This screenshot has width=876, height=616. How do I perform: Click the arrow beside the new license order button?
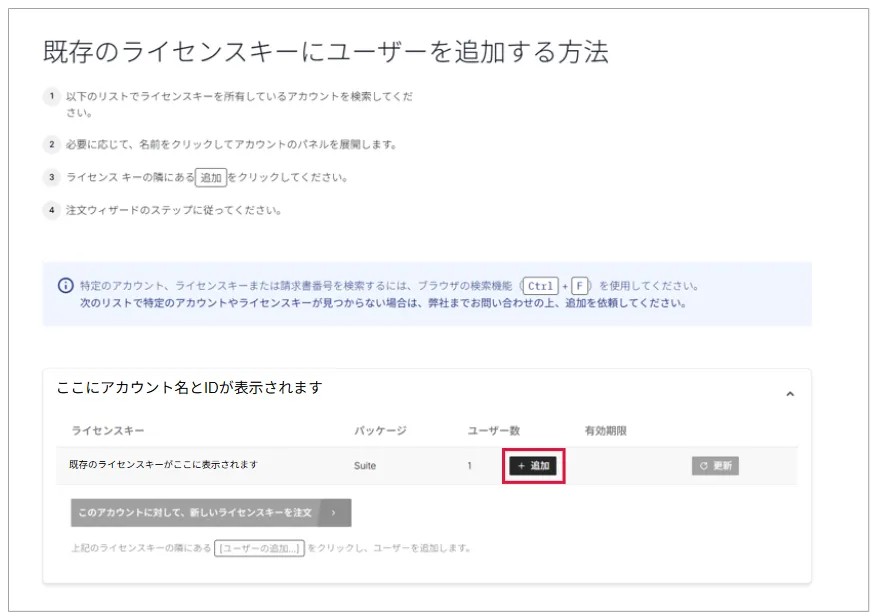coord(334,513)
